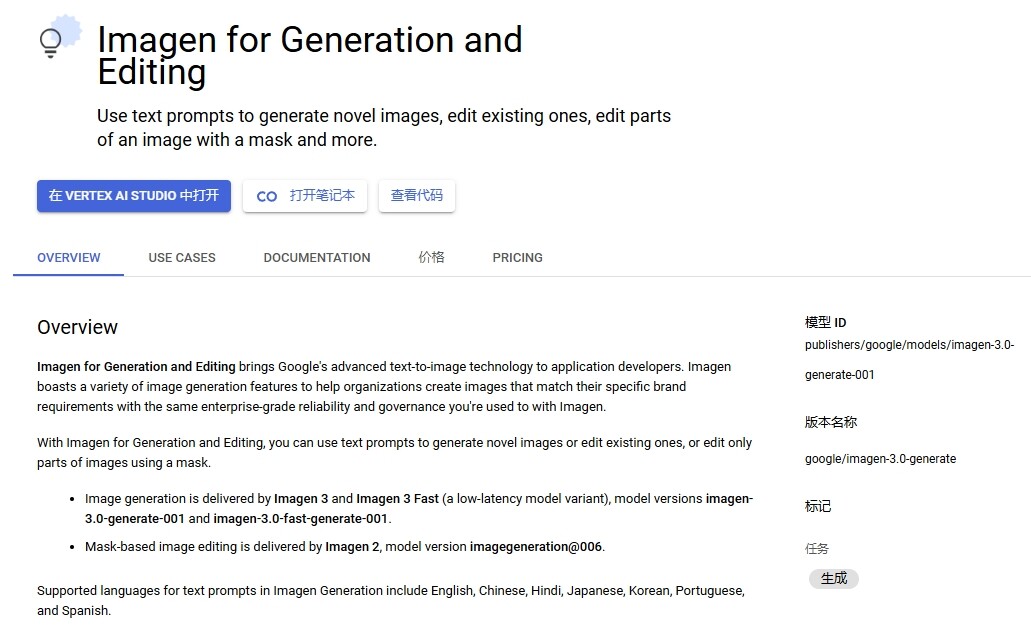Open model in Vertex AI Studio
Image resolution: width=1031 pixels, height=633 pixels.
click(x=133, y=196)
